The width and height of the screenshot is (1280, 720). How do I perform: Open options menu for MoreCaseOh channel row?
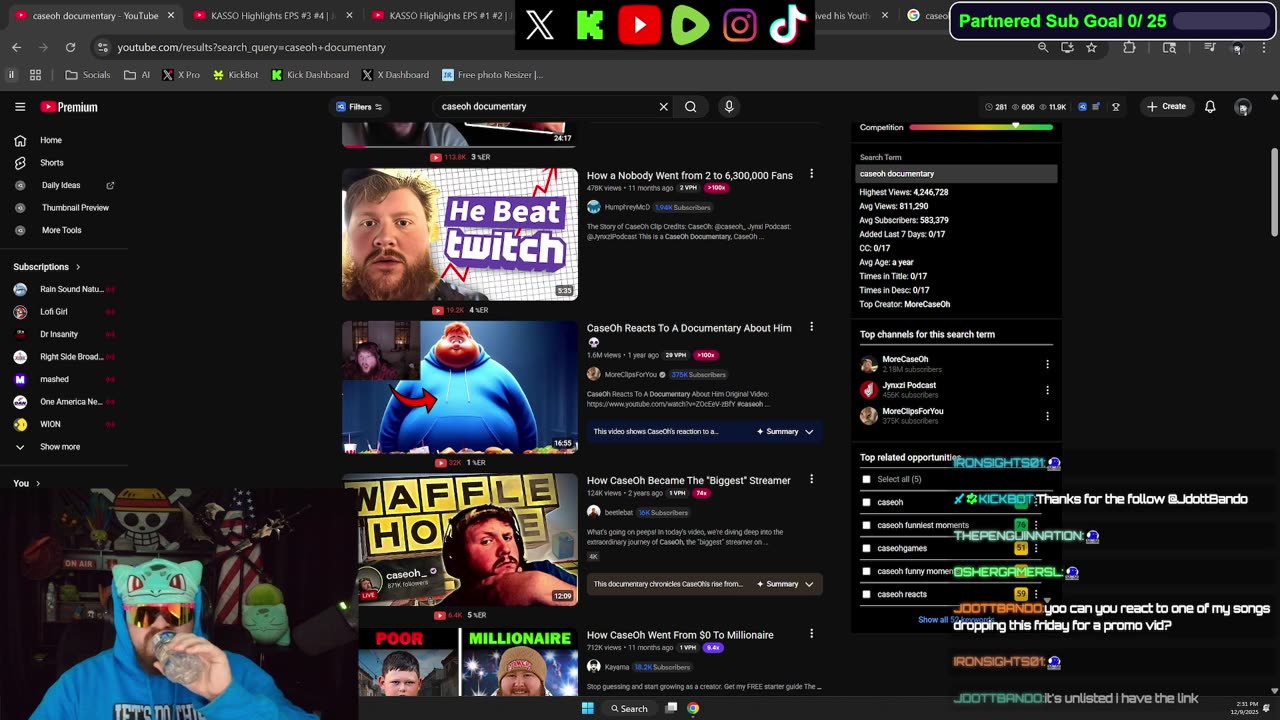click(1047, 364)
